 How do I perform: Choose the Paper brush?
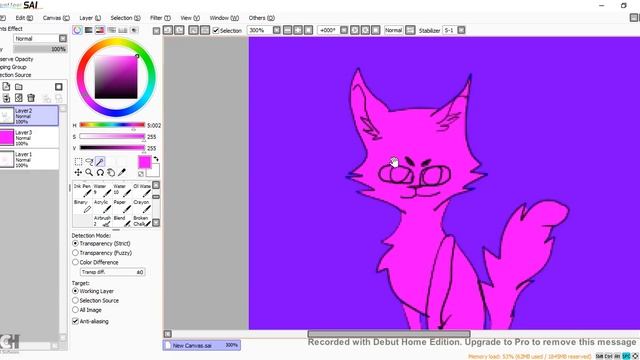point(122,206)
